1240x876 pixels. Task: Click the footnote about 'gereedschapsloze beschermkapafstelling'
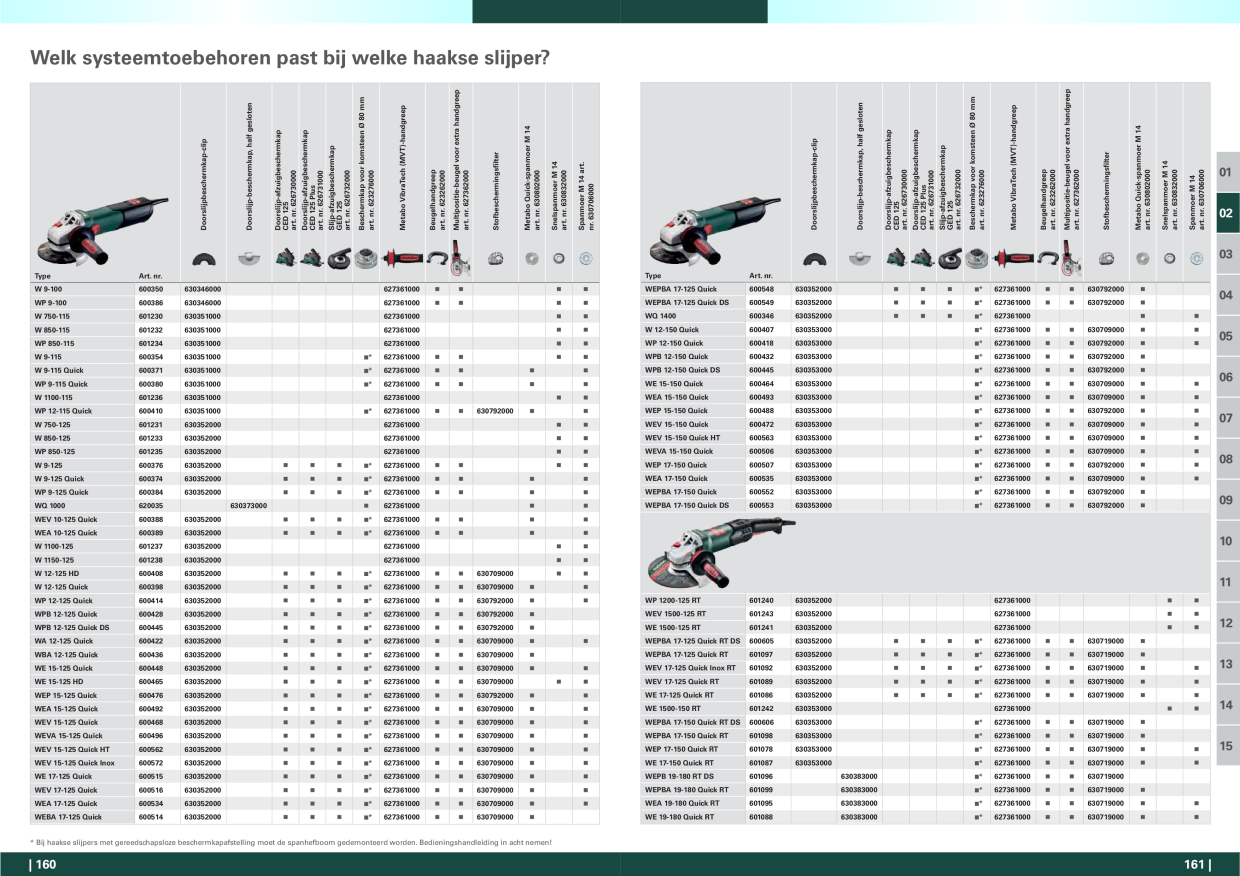(291, 842)
